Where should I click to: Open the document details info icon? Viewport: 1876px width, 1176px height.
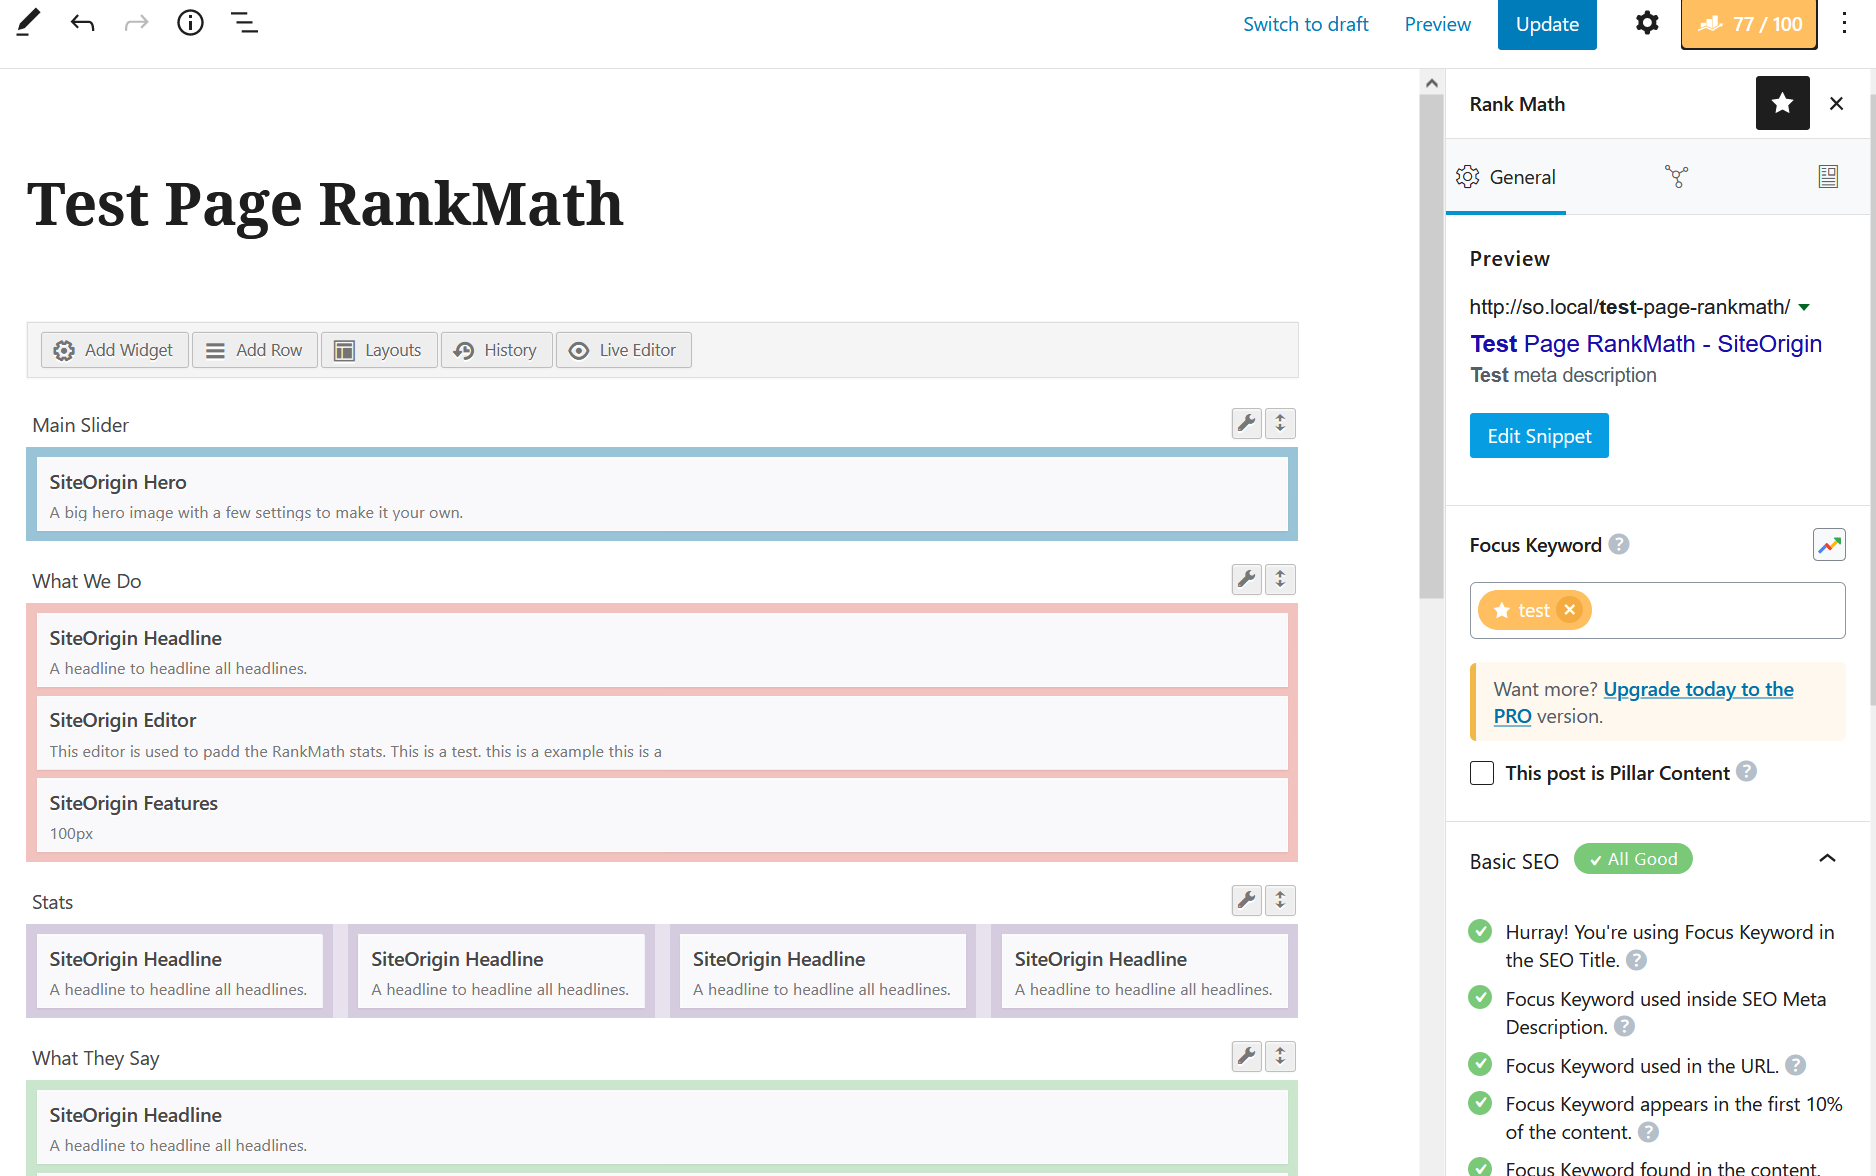click(190, 23)
